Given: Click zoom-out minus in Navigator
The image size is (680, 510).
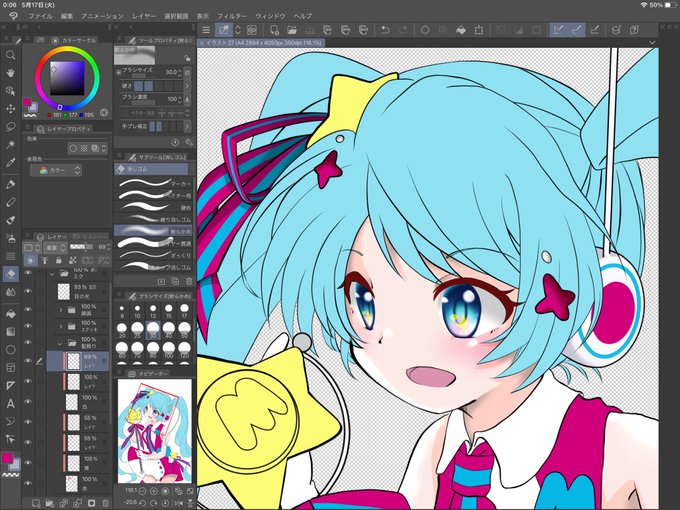Looking at the screenshot, I should 142,491.
